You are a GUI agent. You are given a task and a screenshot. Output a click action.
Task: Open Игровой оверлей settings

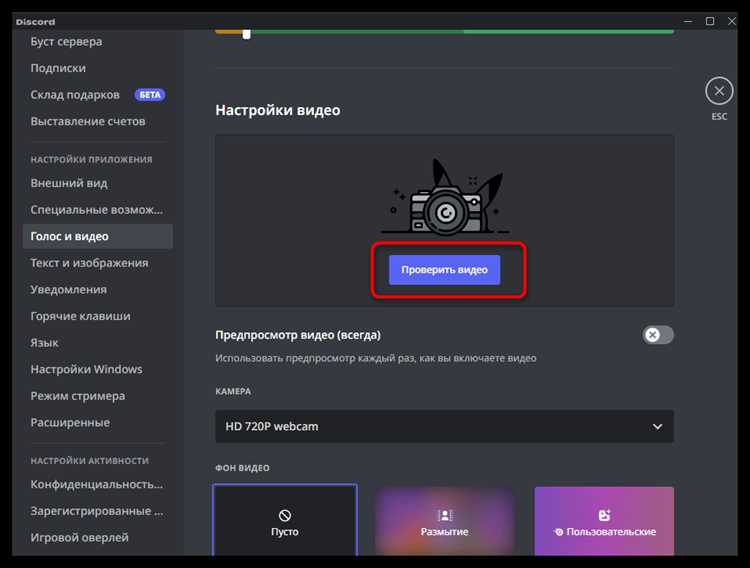click(x=79, y=538)
